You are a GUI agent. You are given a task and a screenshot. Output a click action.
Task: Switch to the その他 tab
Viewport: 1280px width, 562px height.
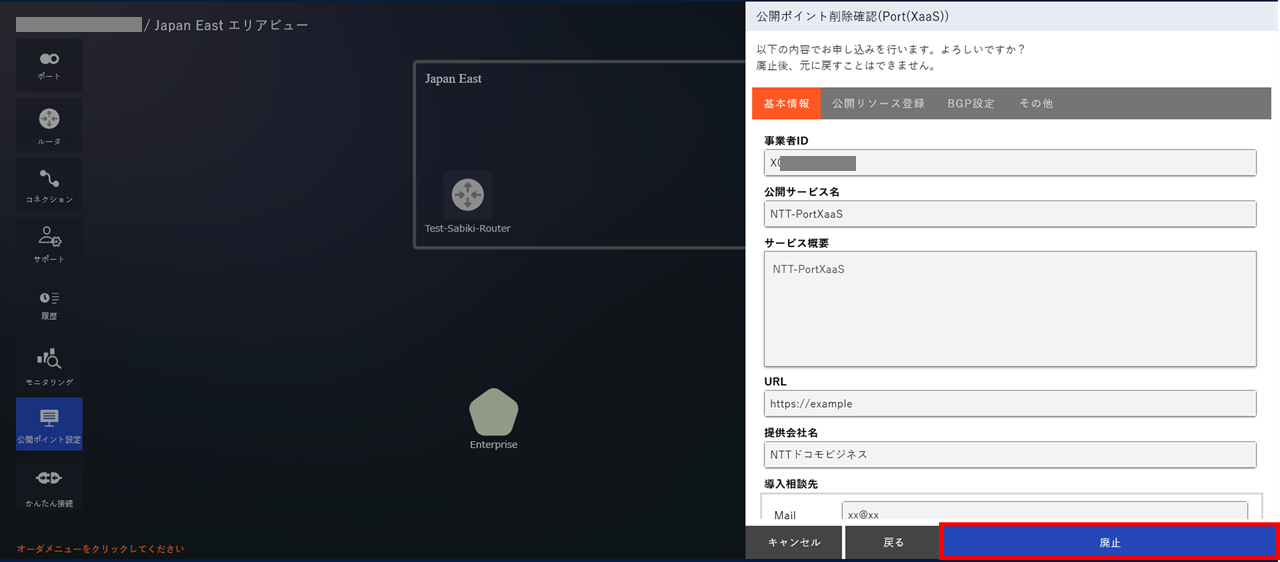1036,103
